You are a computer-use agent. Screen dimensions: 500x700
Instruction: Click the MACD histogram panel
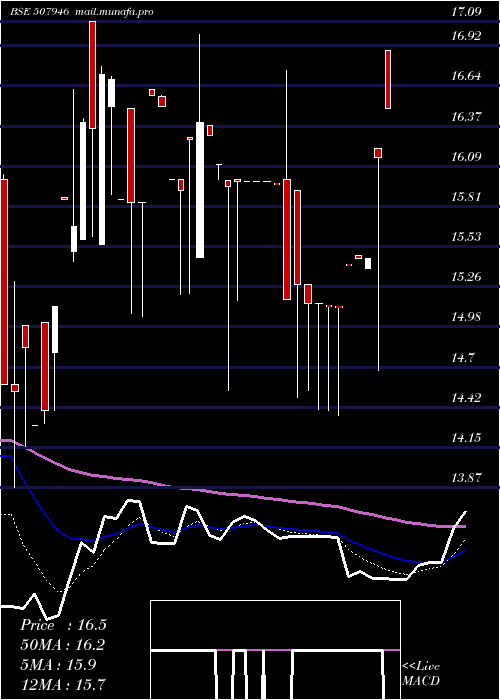coord(275,650)
